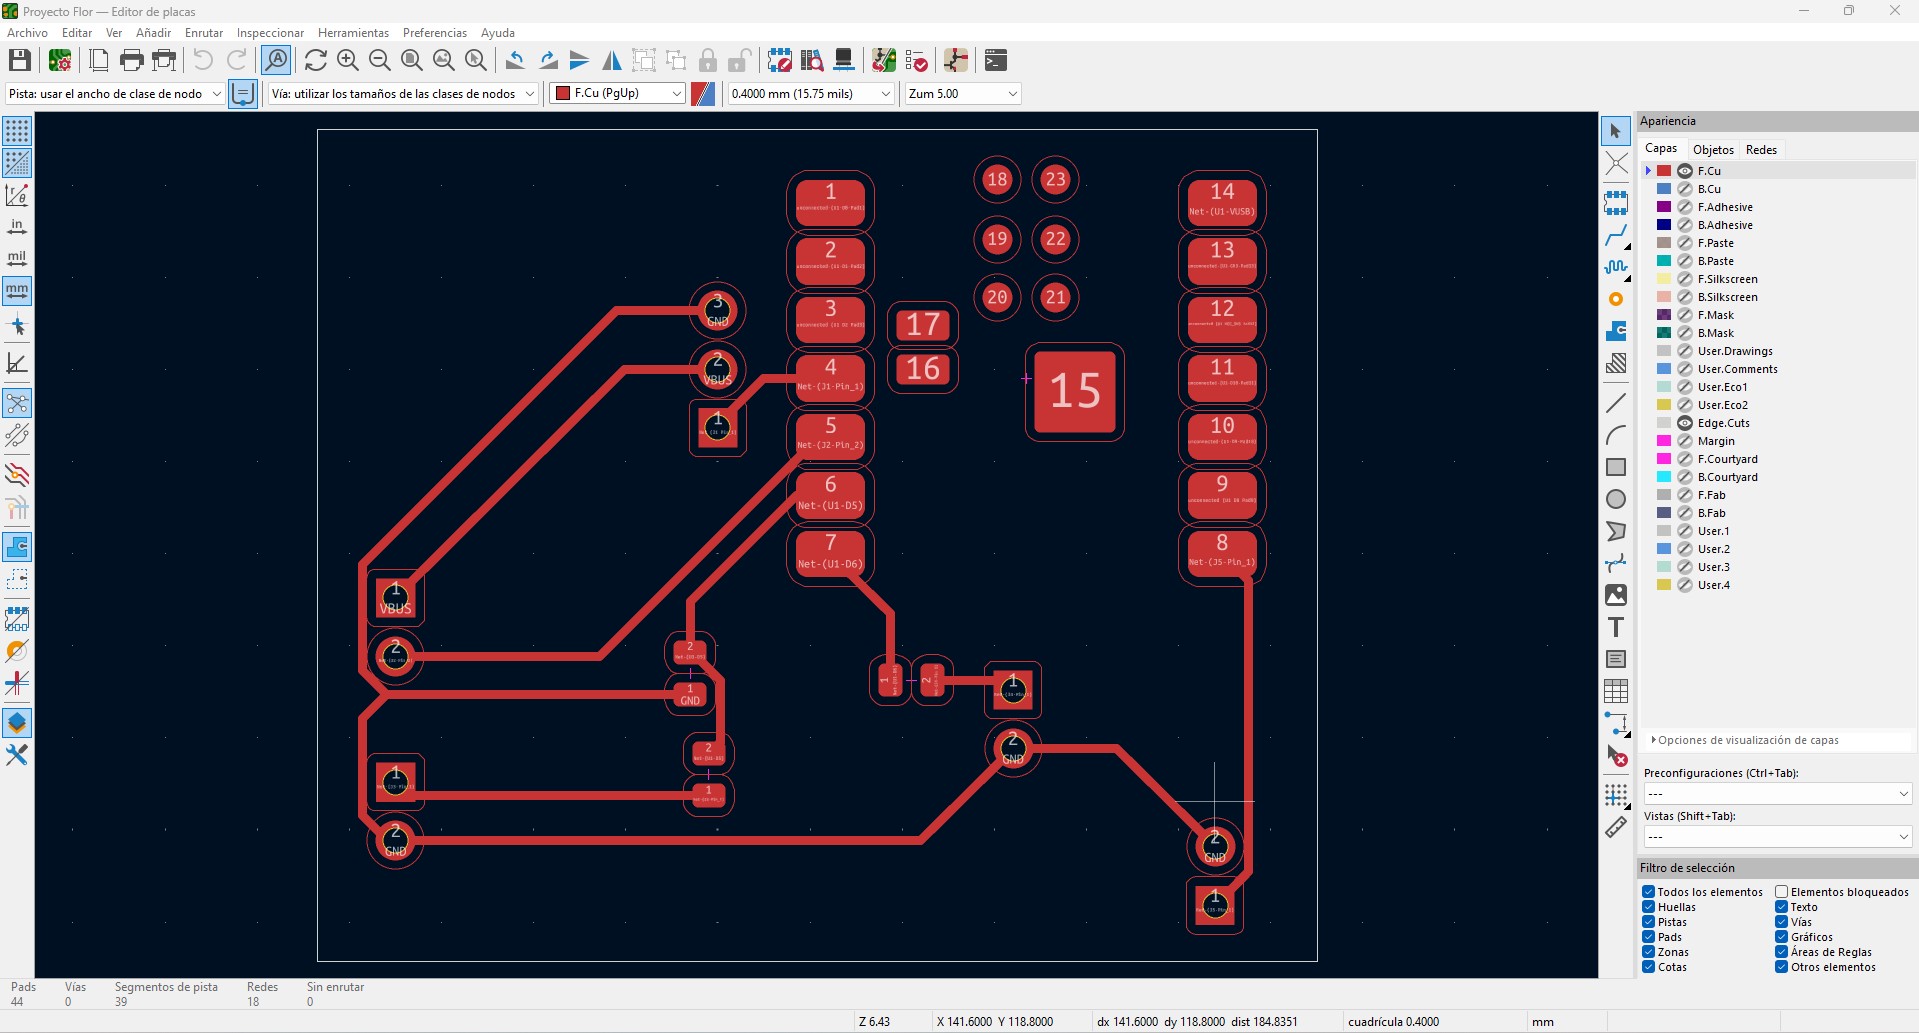Select the add via tool
Image resolution: width=1919 pixels, height=1033 pixels.
pyautogui.click(x=1616, y=299)
